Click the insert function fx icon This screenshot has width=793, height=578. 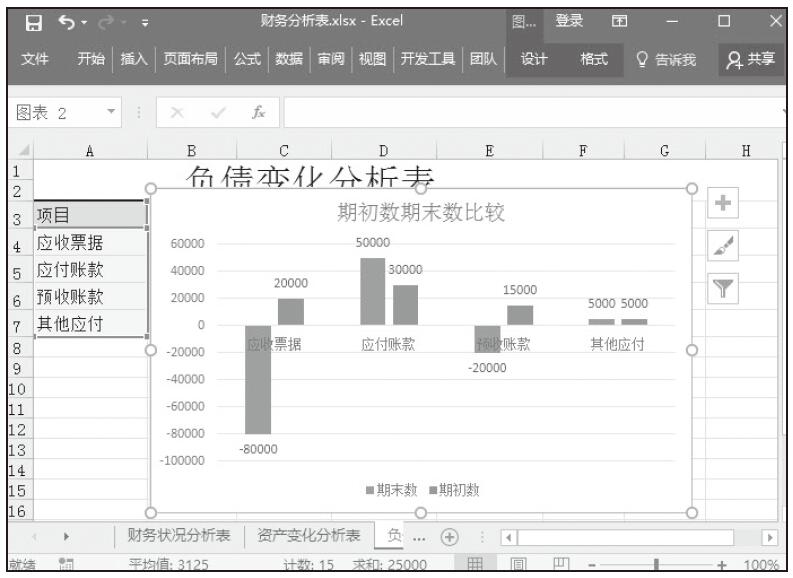tap(258, 113)
